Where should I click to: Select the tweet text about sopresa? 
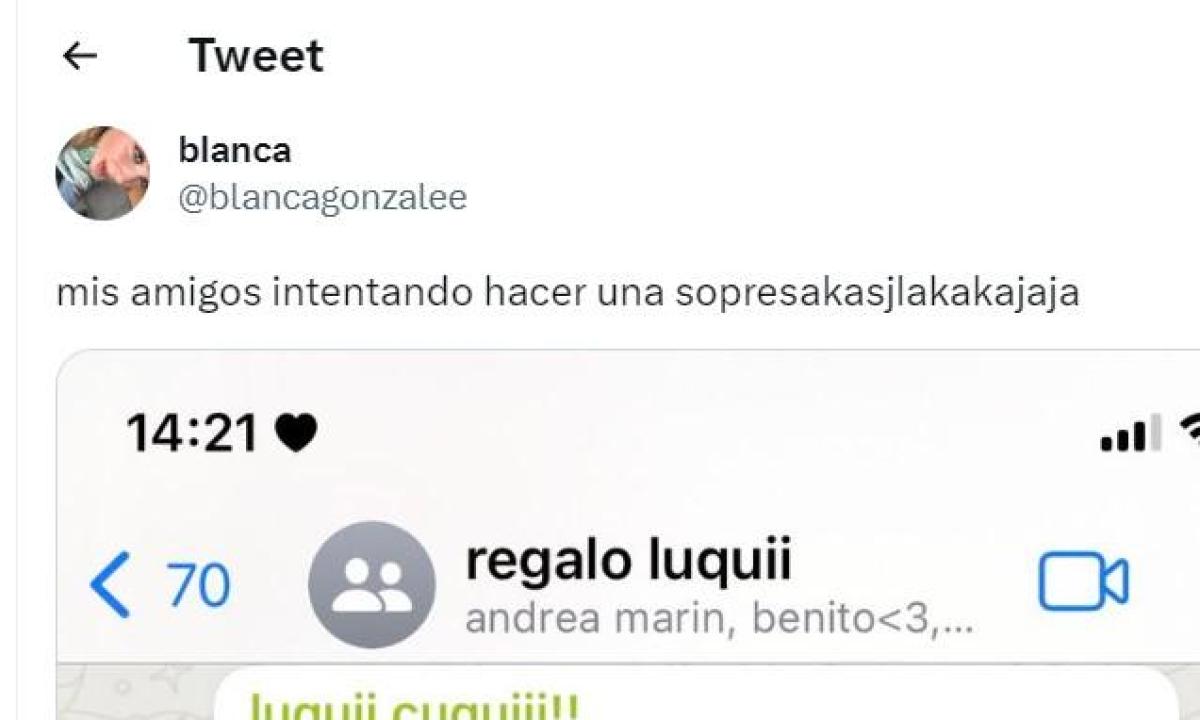[568, 294]
